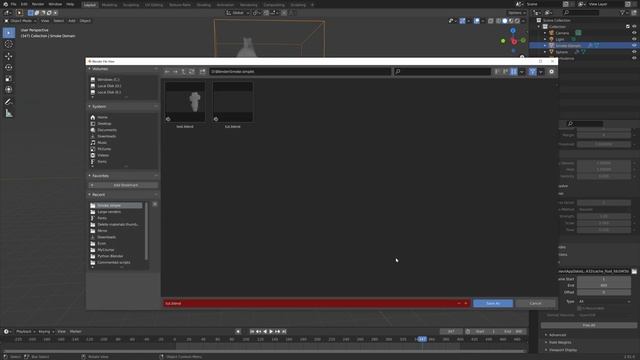
Task: Toggle the file browser filter funnel
Action: (x=533, y=72)
